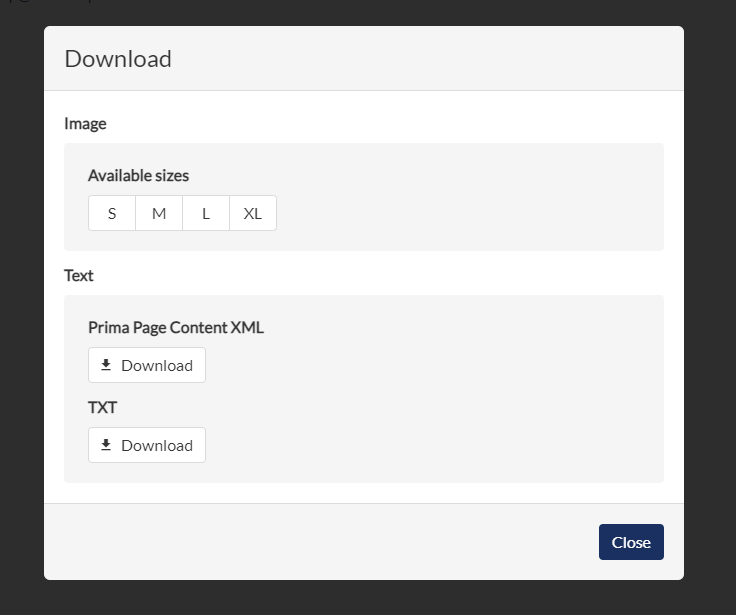Click the download arrow icon under Prima Page Content XML

(x=106, y=365)
